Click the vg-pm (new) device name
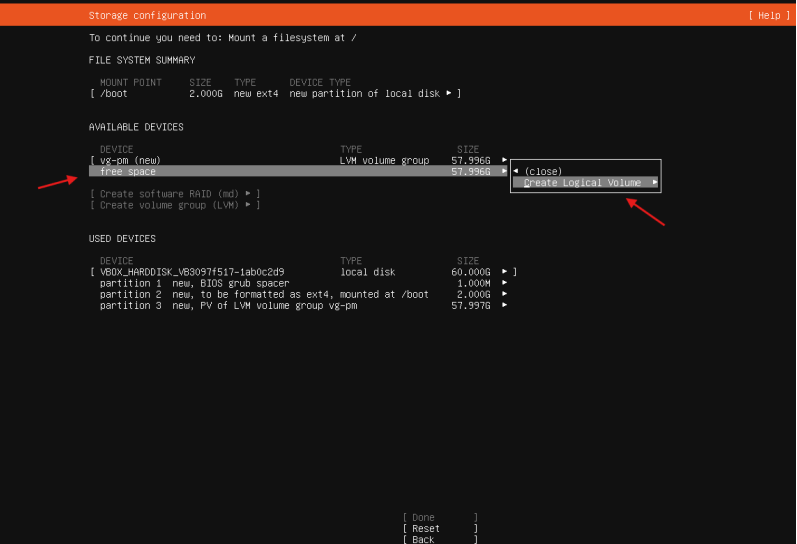Image resolution: width=797 pixels, height=544 pixels. point(130,160)
